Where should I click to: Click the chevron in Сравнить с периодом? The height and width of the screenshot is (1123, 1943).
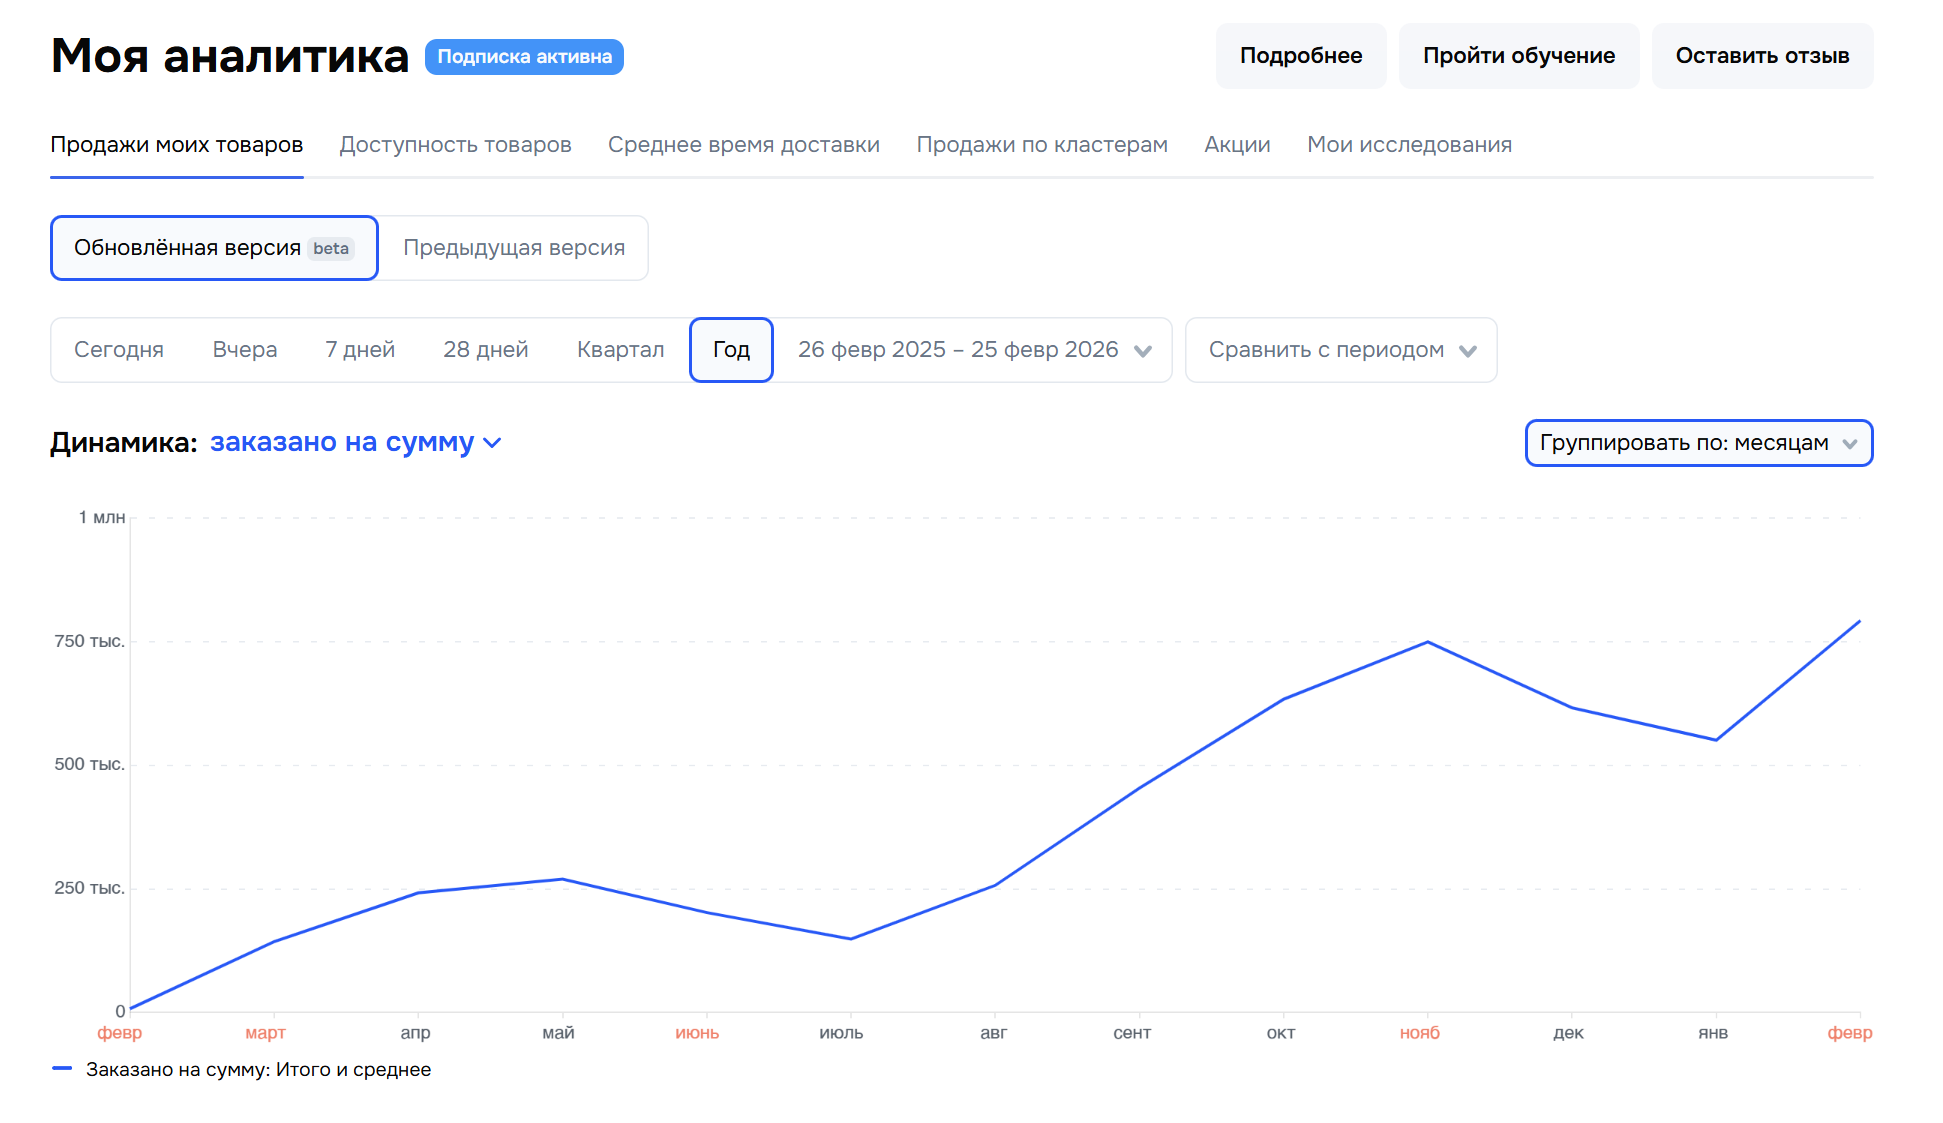[x=1467, y=351]
